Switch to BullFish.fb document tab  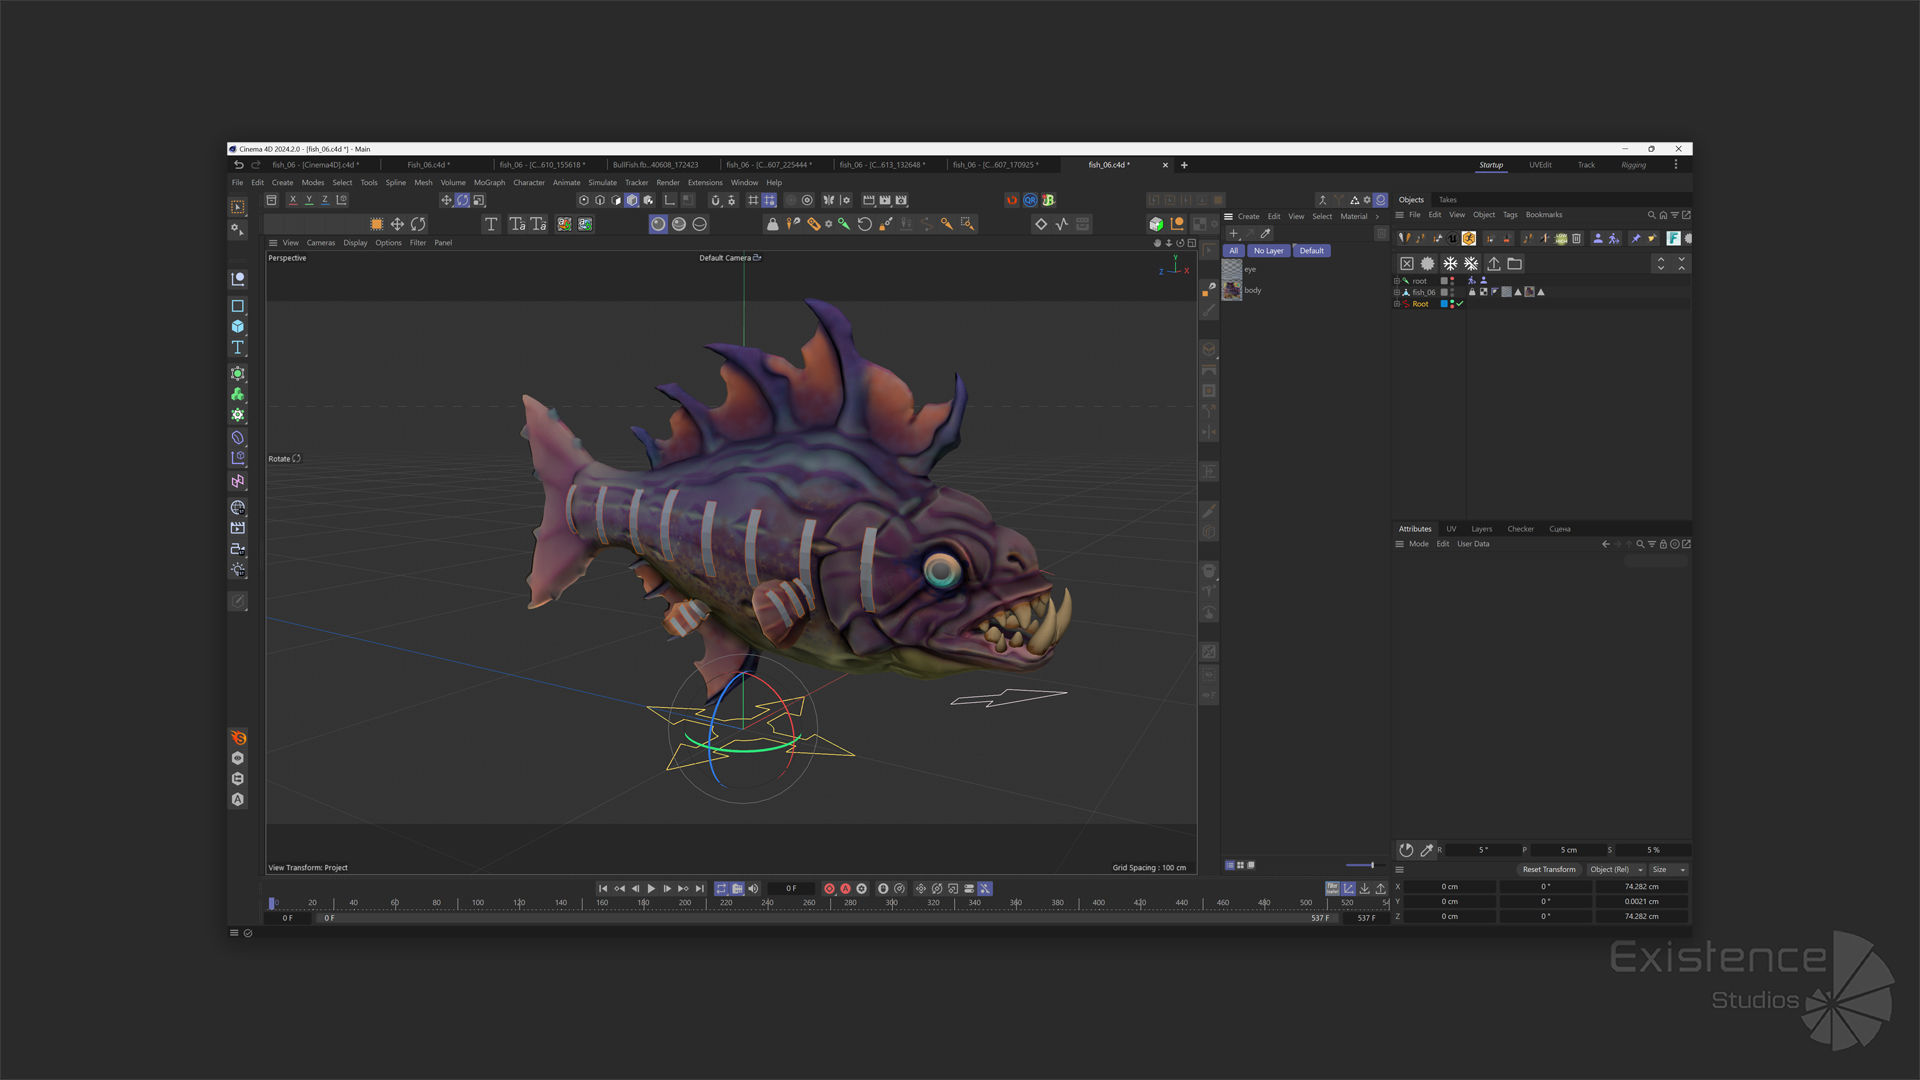click(x=655, y=165)
